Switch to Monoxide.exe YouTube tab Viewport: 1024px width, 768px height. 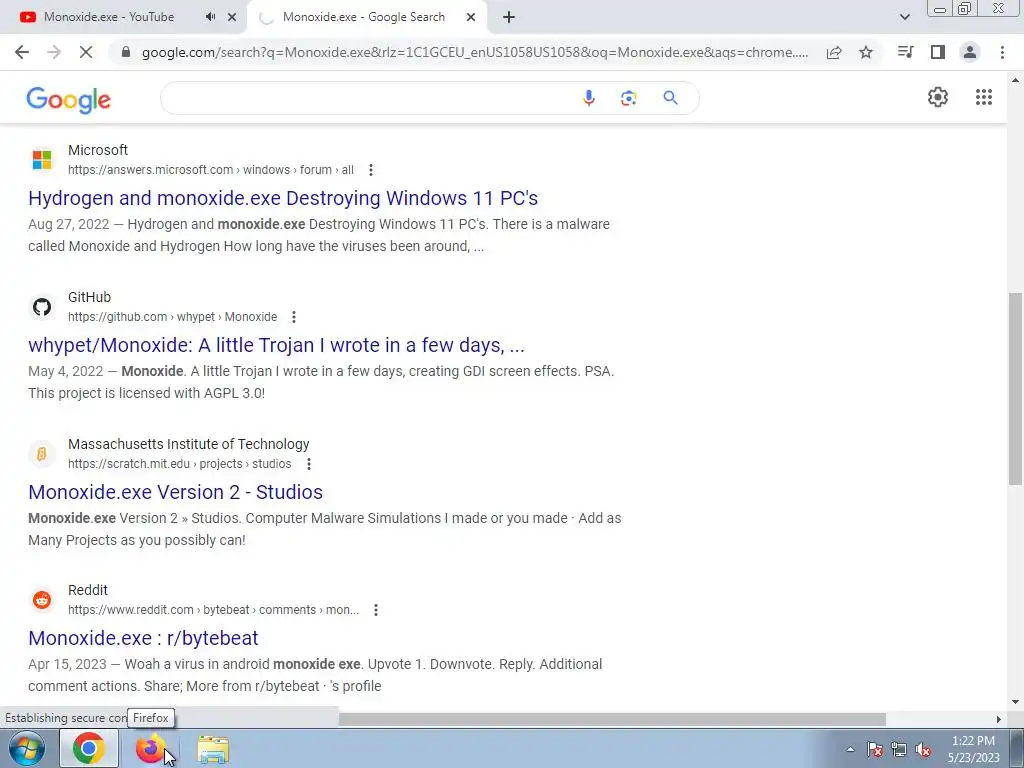[109, 17]
